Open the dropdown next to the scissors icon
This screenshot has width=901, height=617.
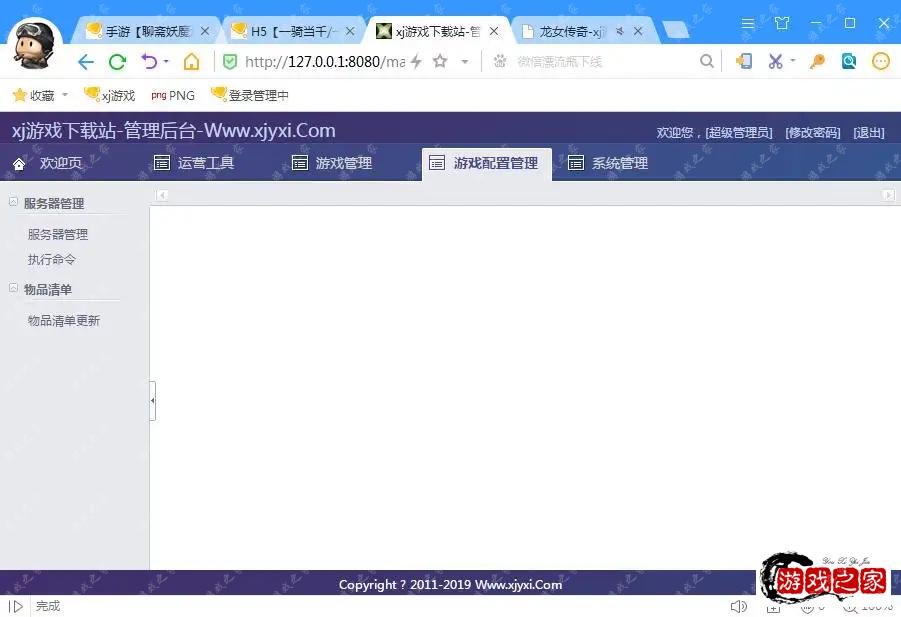(791, 61)
